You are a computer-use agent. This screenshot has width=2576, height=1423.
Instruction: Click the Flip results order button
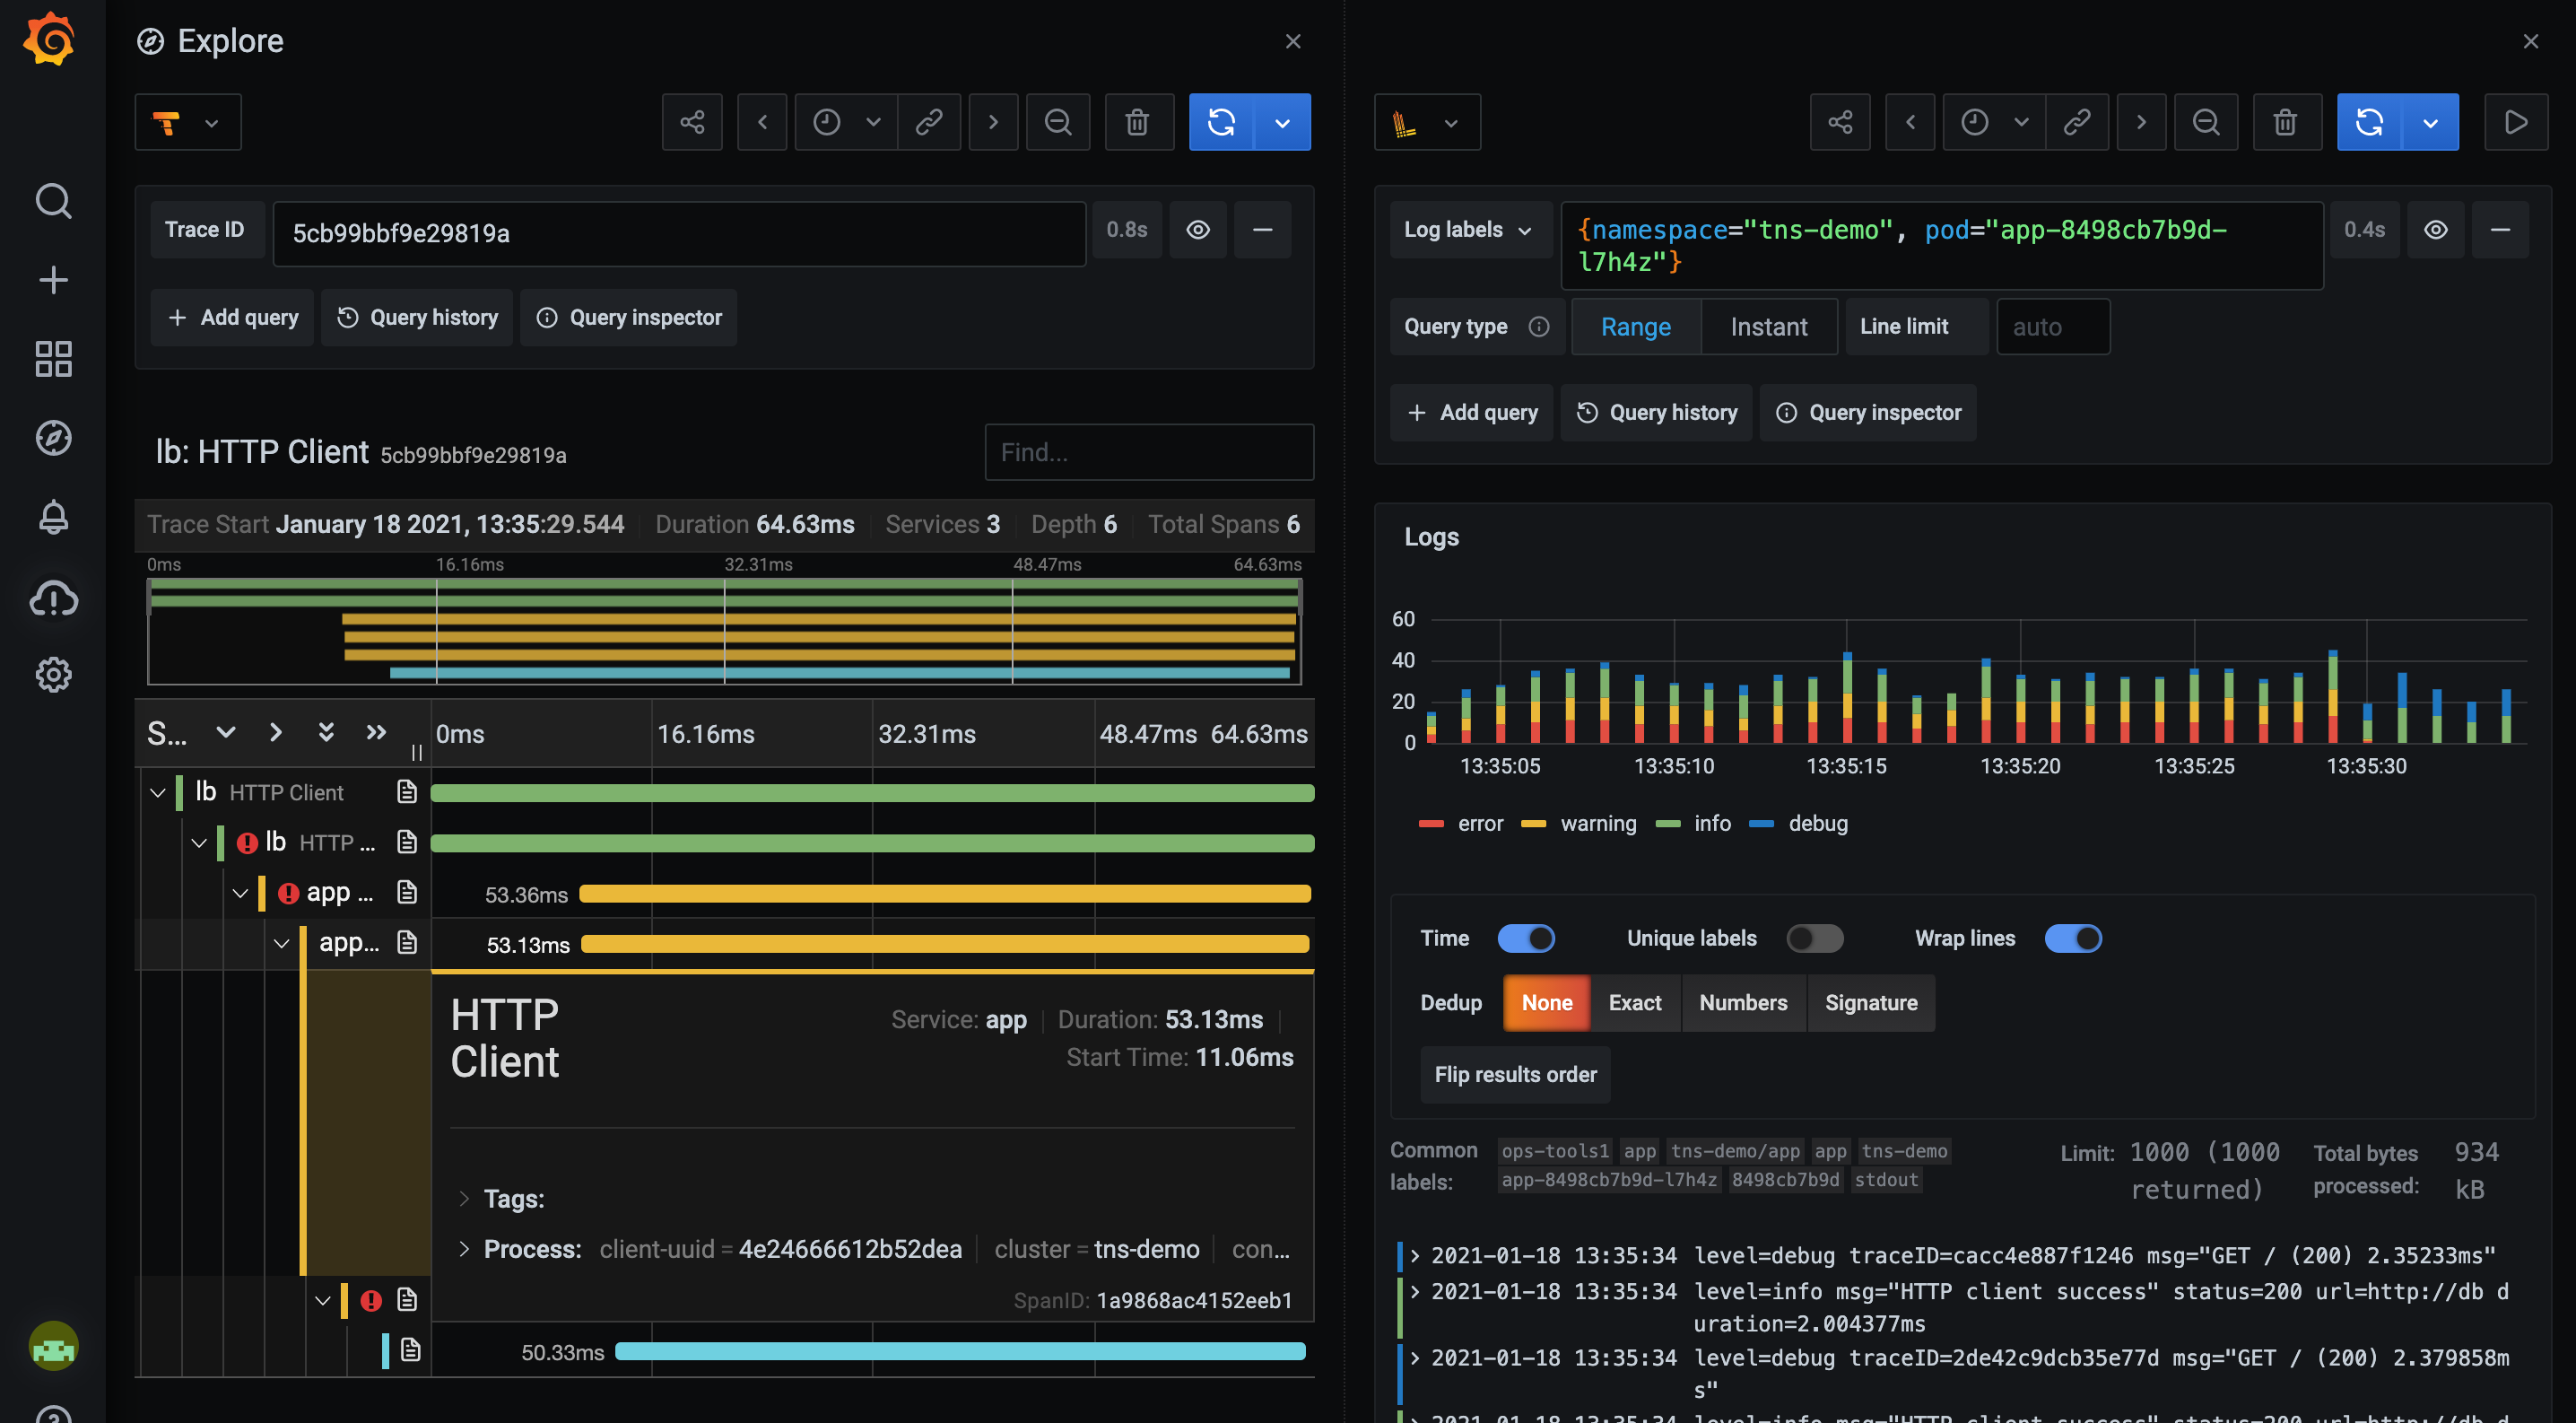[x=1515, y=1074]
